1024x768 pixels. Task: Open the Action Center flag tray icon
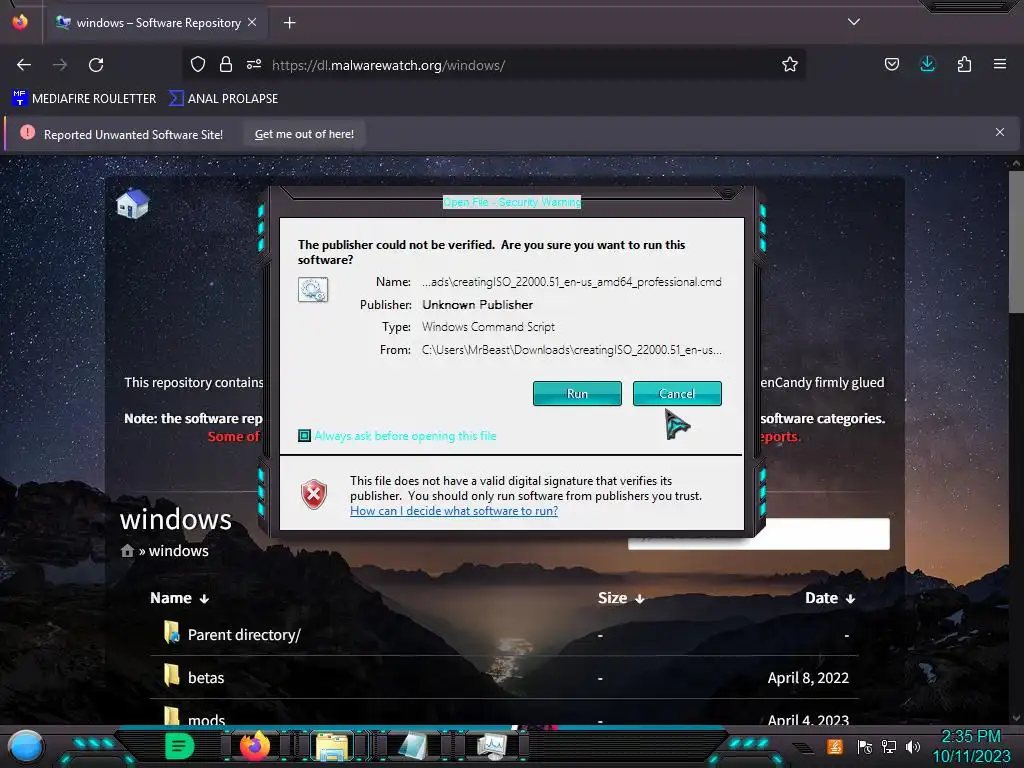864,746
